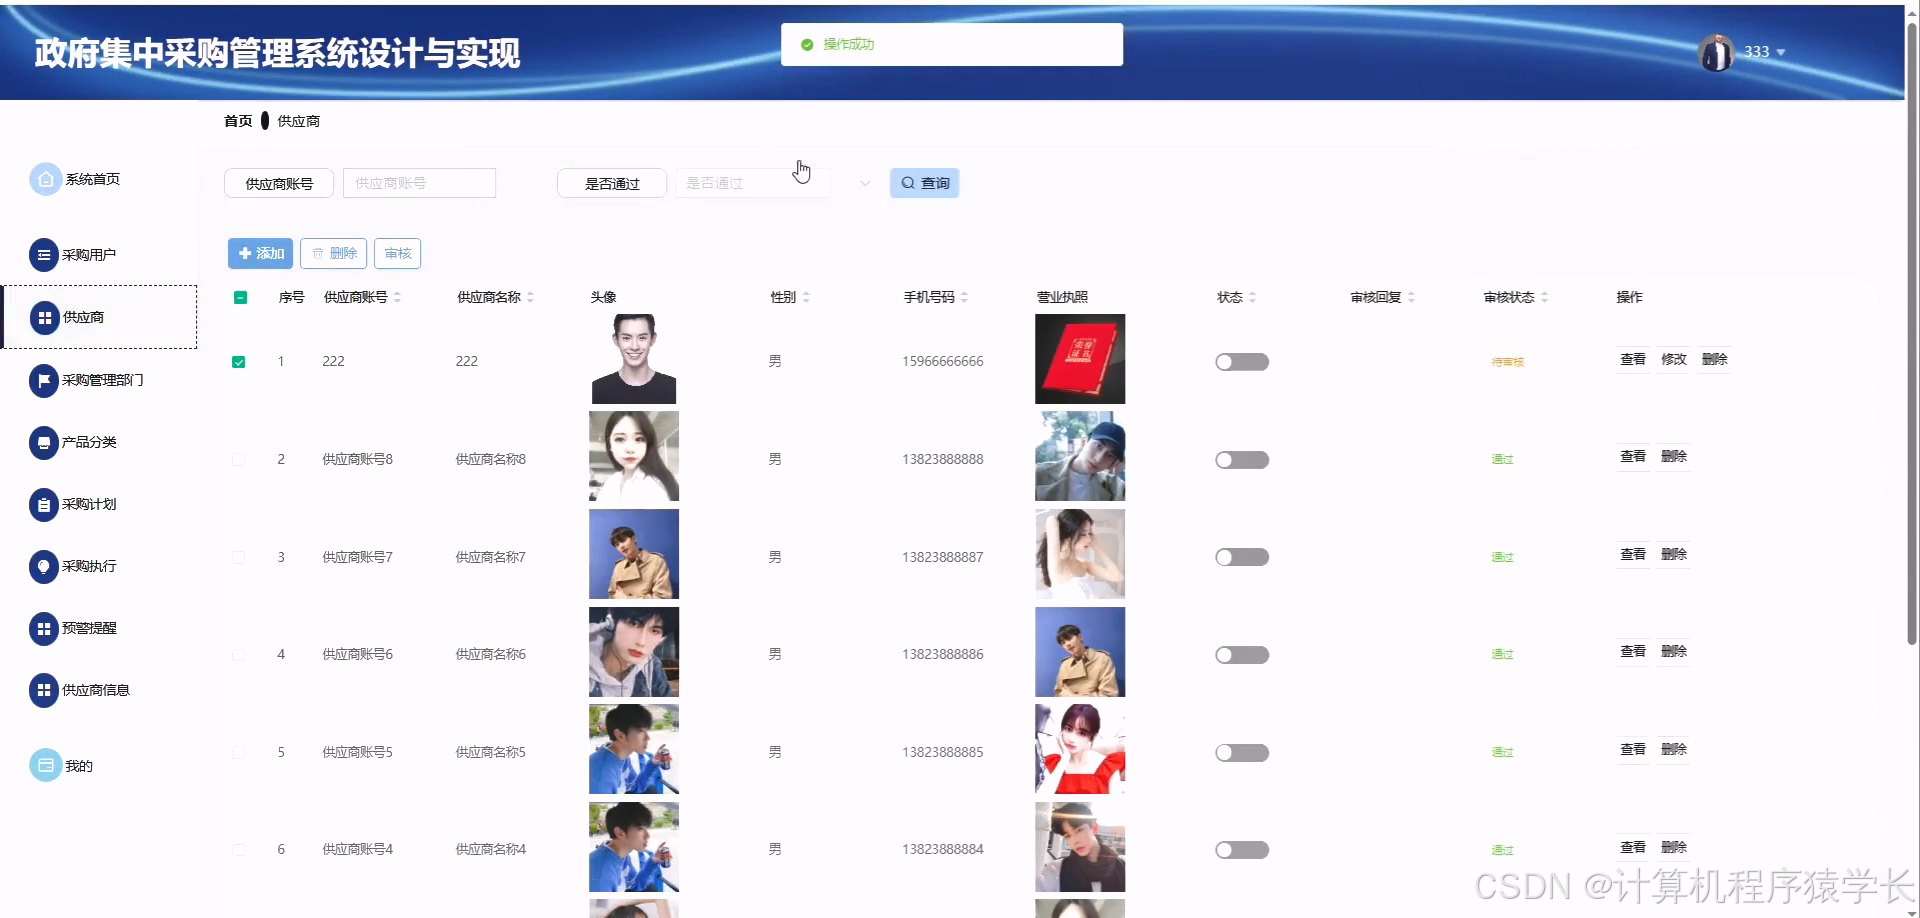Uncheck the checkbox for supplier 222
This screenshot has width=1920, height=918.
pyautogui.click(x=239, y=361)
